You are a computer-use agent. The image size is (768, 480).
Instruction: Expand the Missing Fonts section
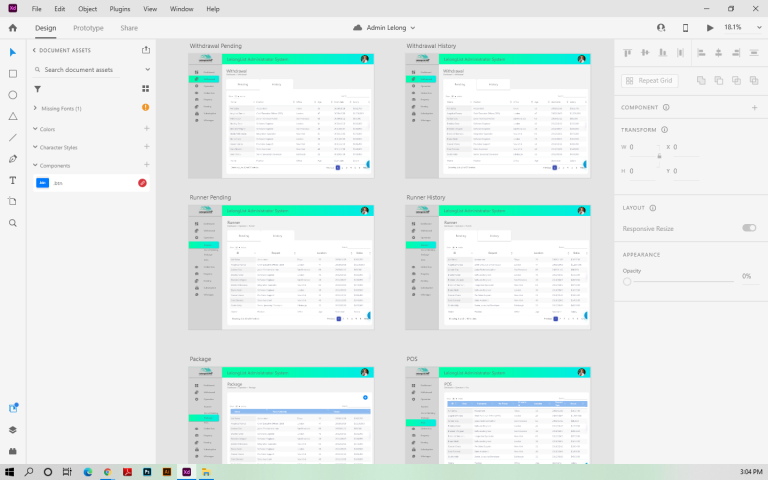(x=36, y=108)
